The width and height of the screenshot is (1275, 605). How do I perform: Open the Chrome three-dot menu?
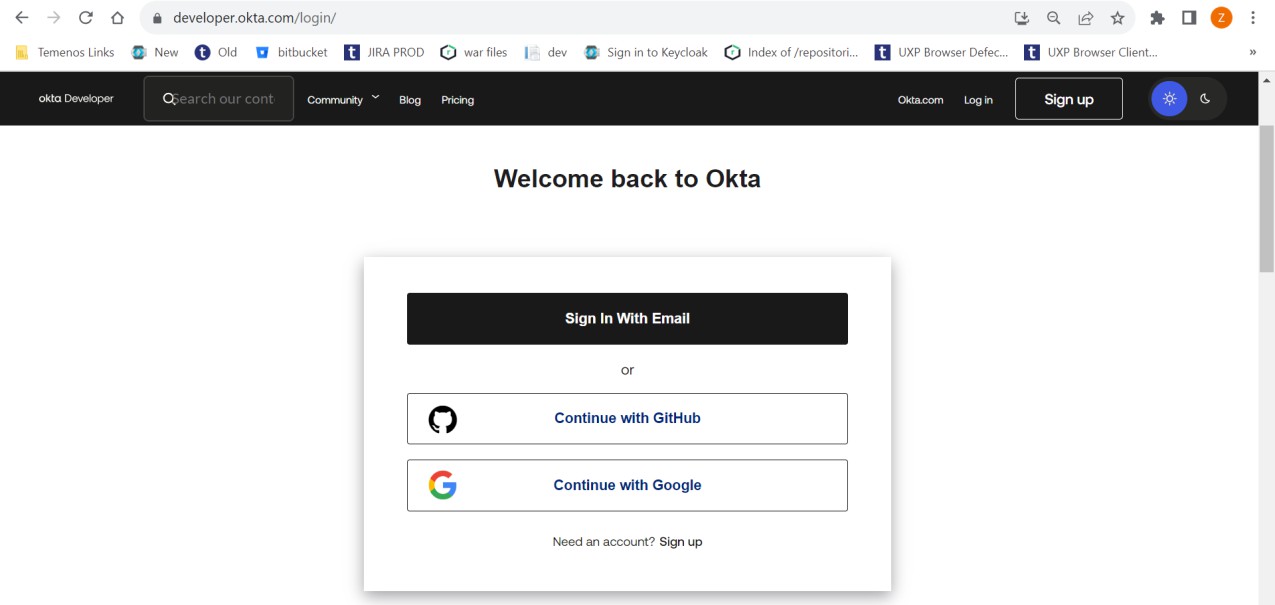1253,18
